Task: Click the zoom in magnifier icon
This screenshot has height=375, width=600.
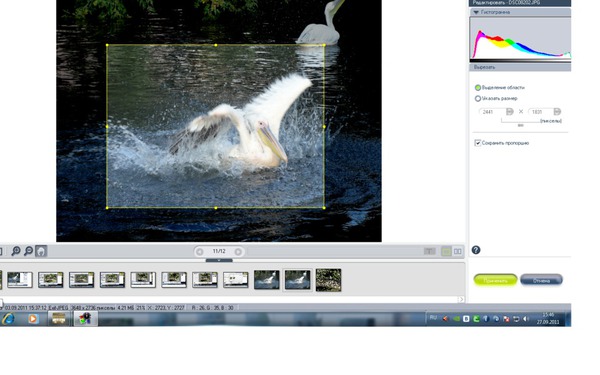Action: tap(16, 251)
